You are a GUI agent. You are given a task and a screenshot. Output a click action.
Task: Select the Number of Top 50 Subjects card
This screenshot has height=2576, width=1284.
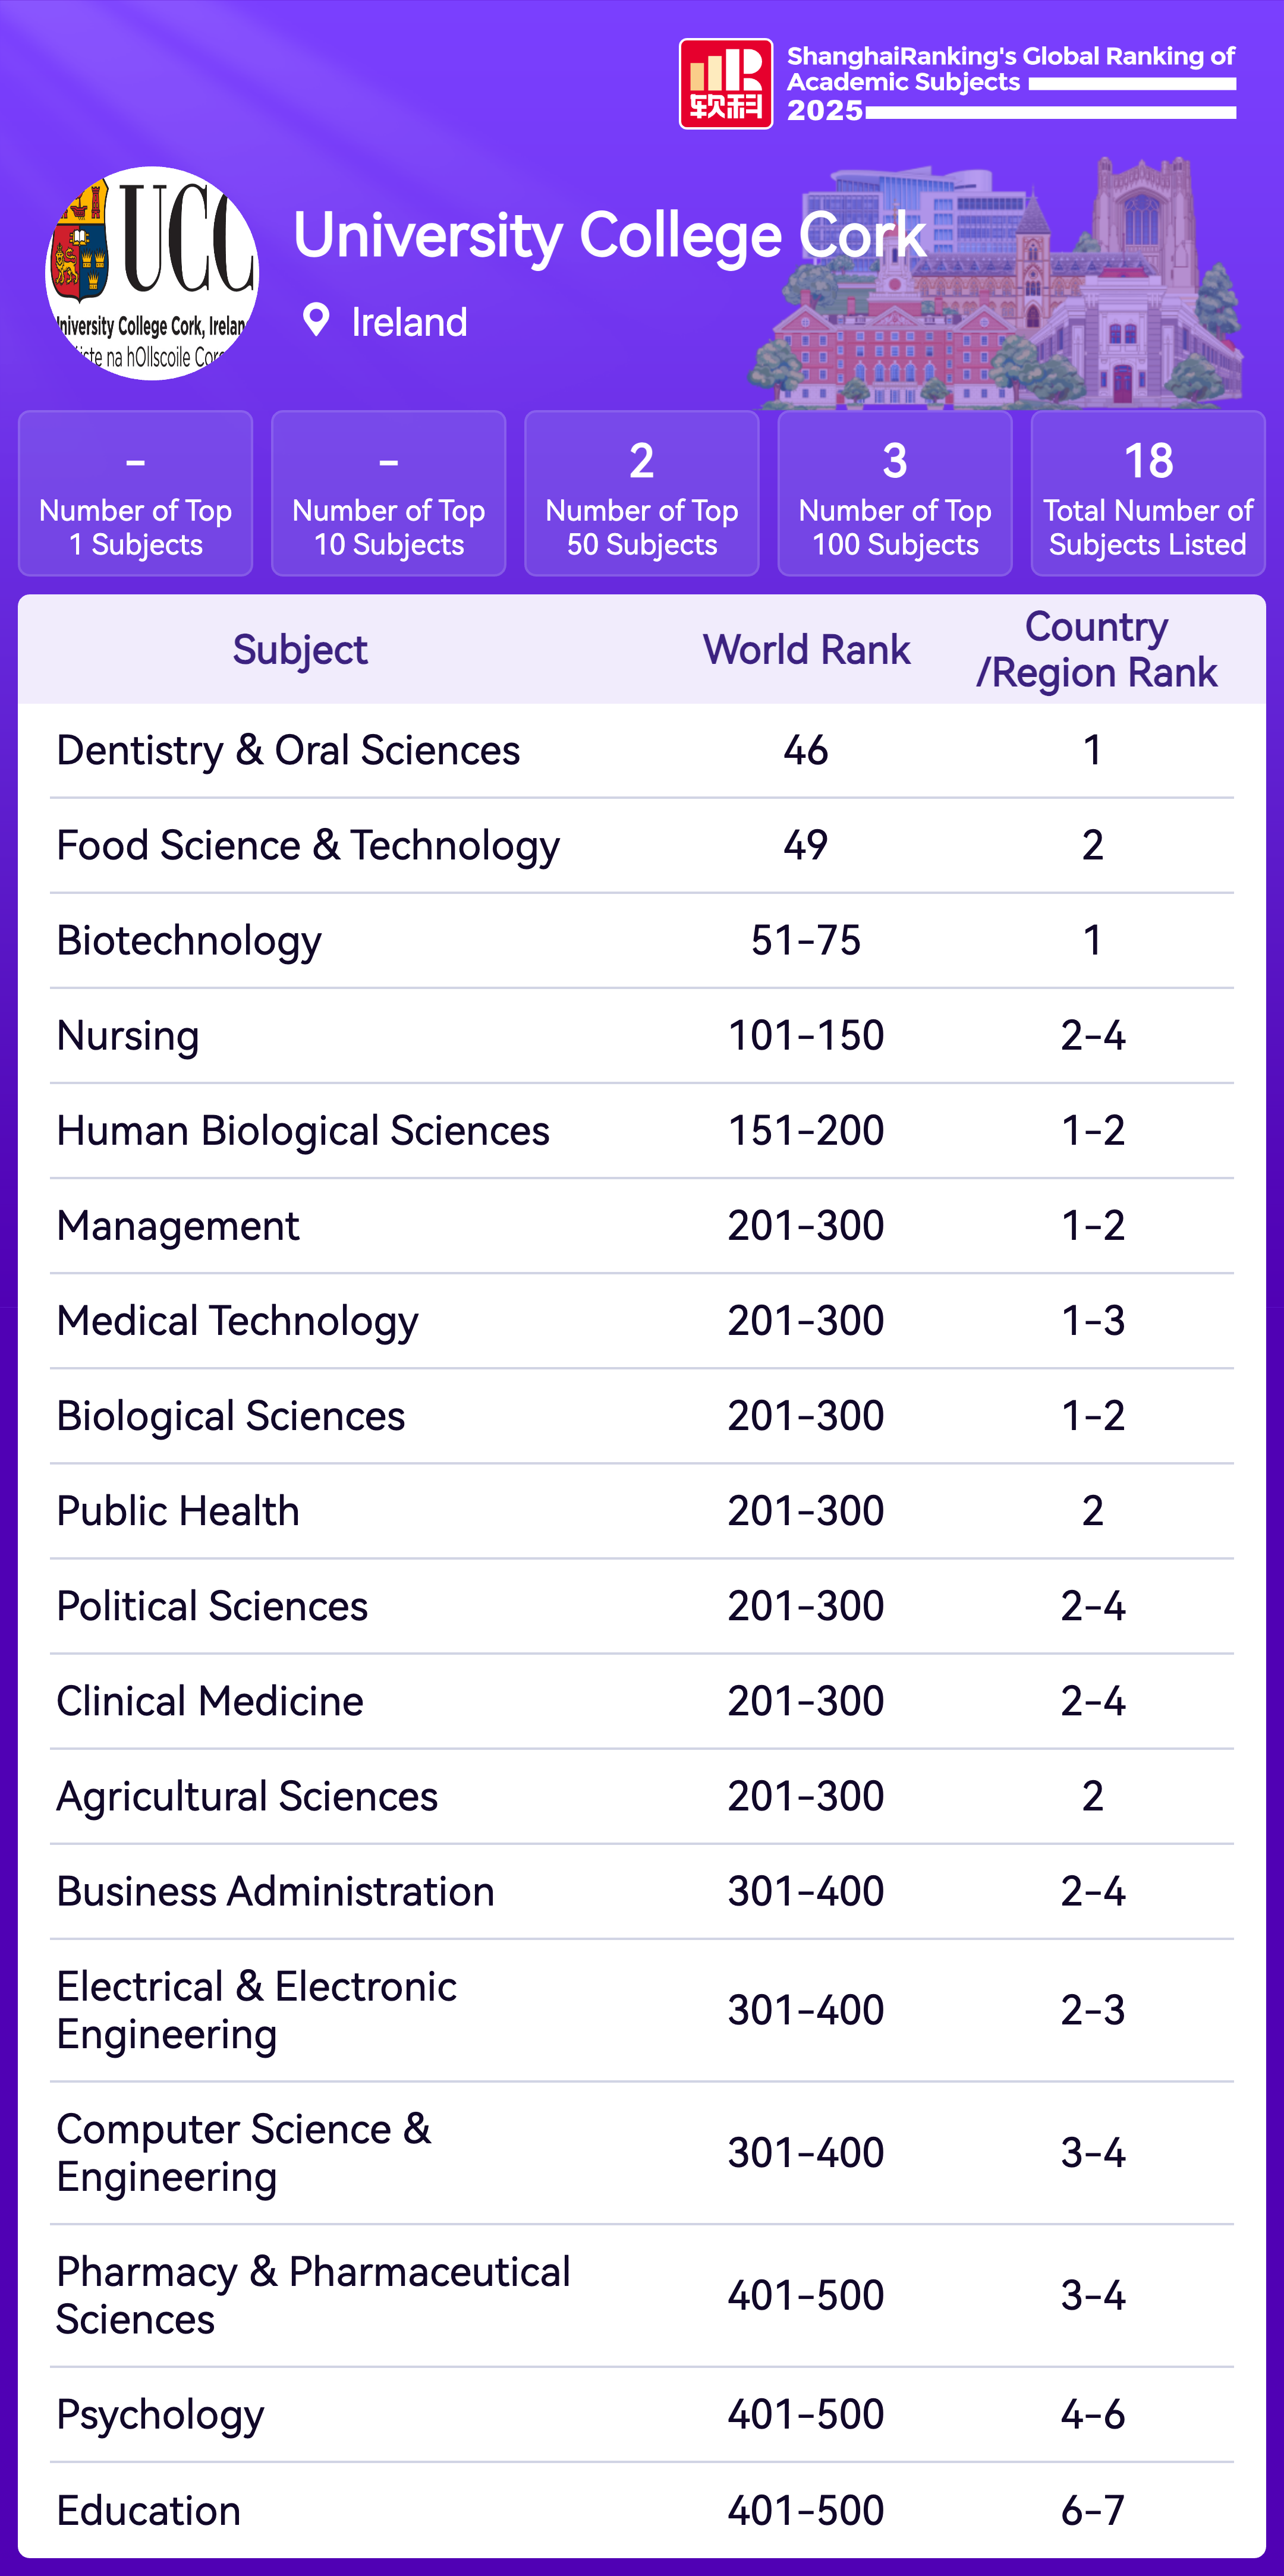click(641, 494)
